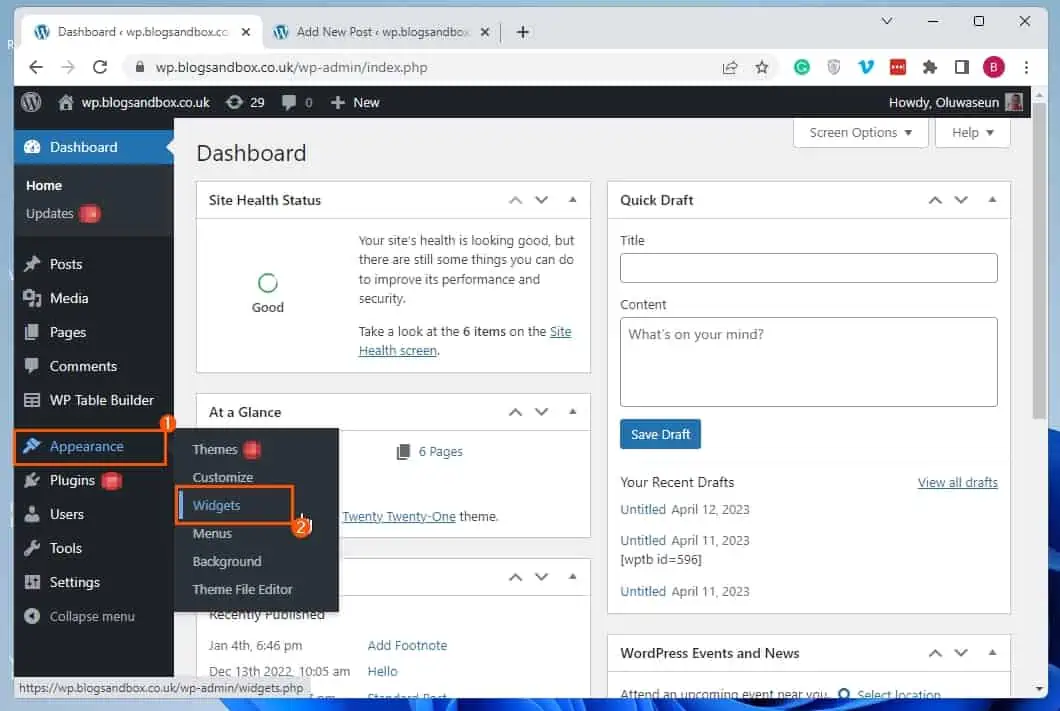Expand the Help dropdown tab

[972, 132]
